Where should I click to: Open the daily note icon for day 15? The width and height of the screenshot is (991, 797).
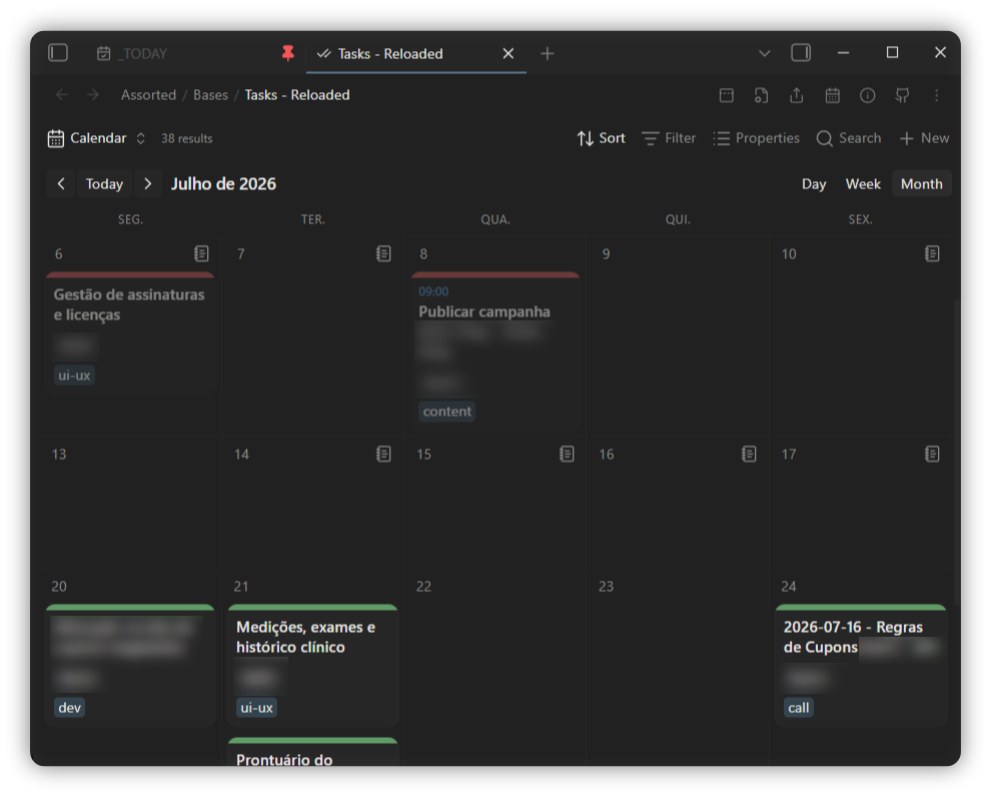coord(567,454)
